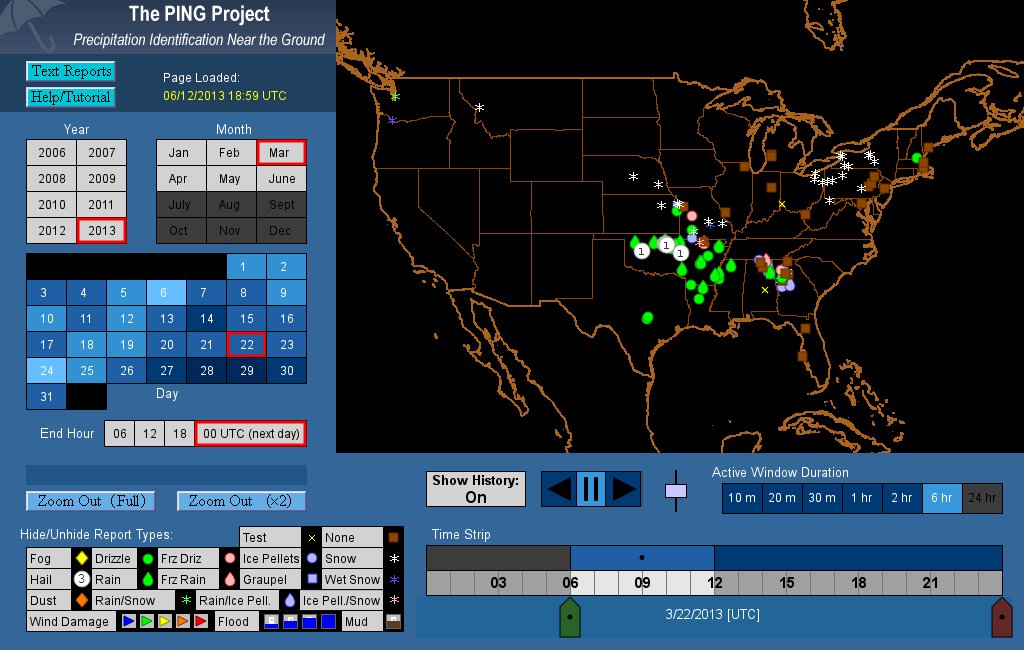Toggle the Fog report type yellow diamond icon

[82, 558]
